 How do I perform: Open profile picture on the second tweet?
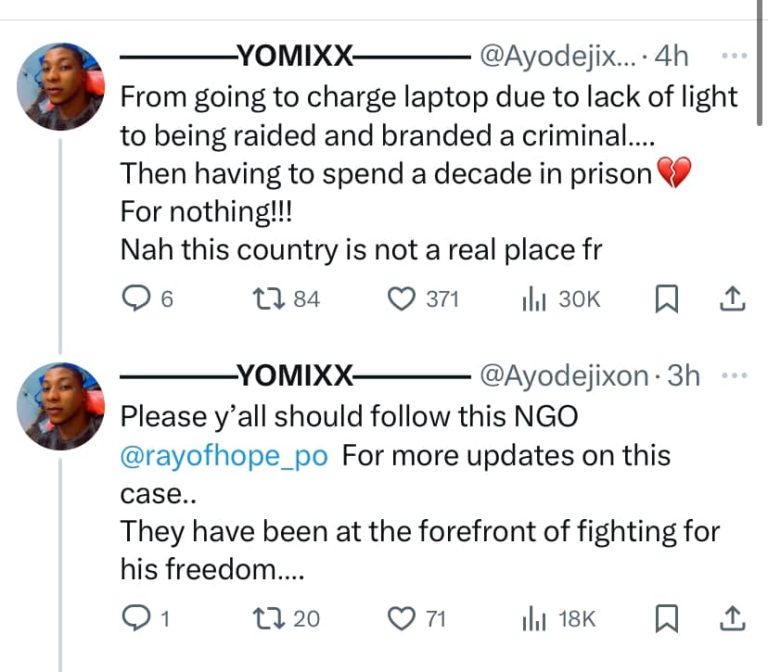pos(59,404)
